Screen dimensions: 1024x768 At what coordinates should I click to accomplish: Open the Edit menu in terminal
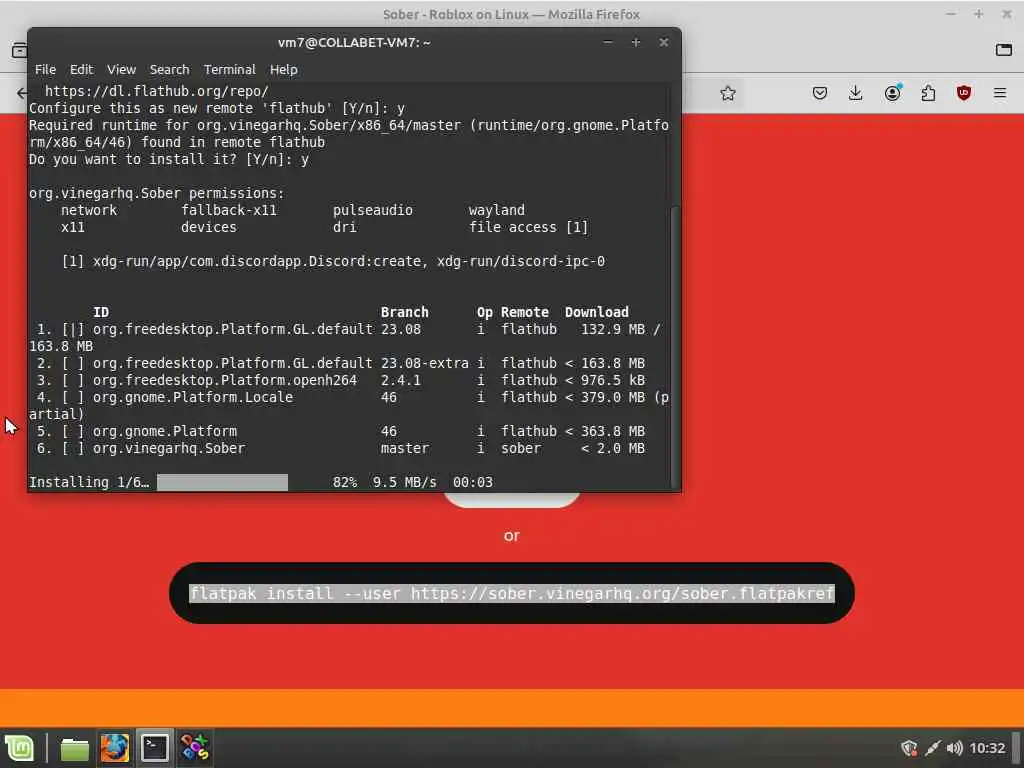click(x=82, y=69)
